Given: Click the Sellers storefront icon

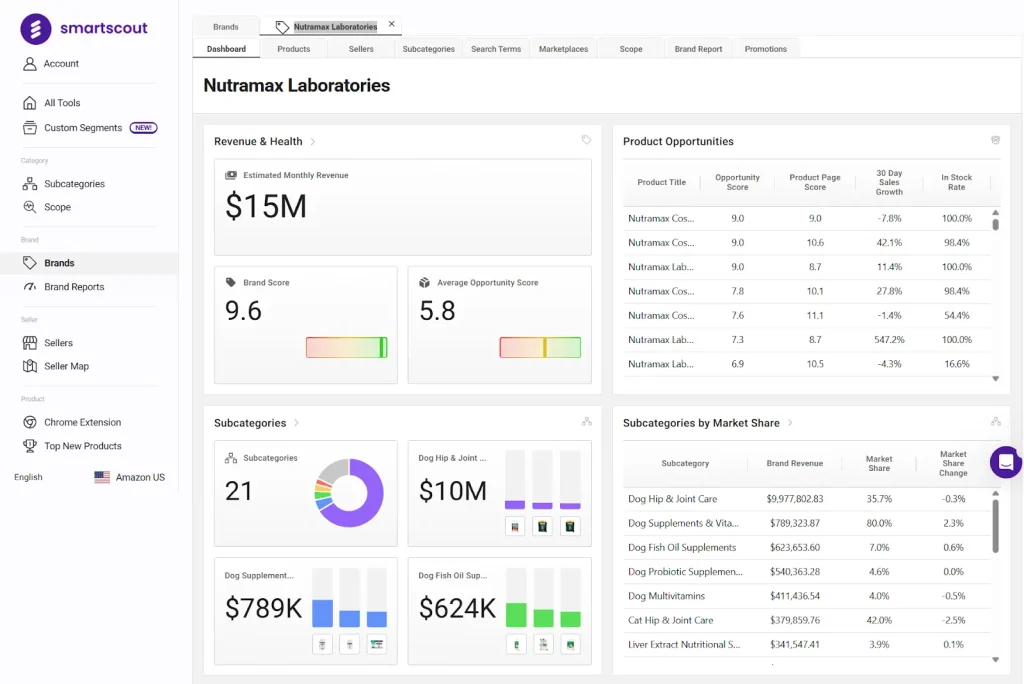Looking at the screenshot, I should click(x=29, y=343).
